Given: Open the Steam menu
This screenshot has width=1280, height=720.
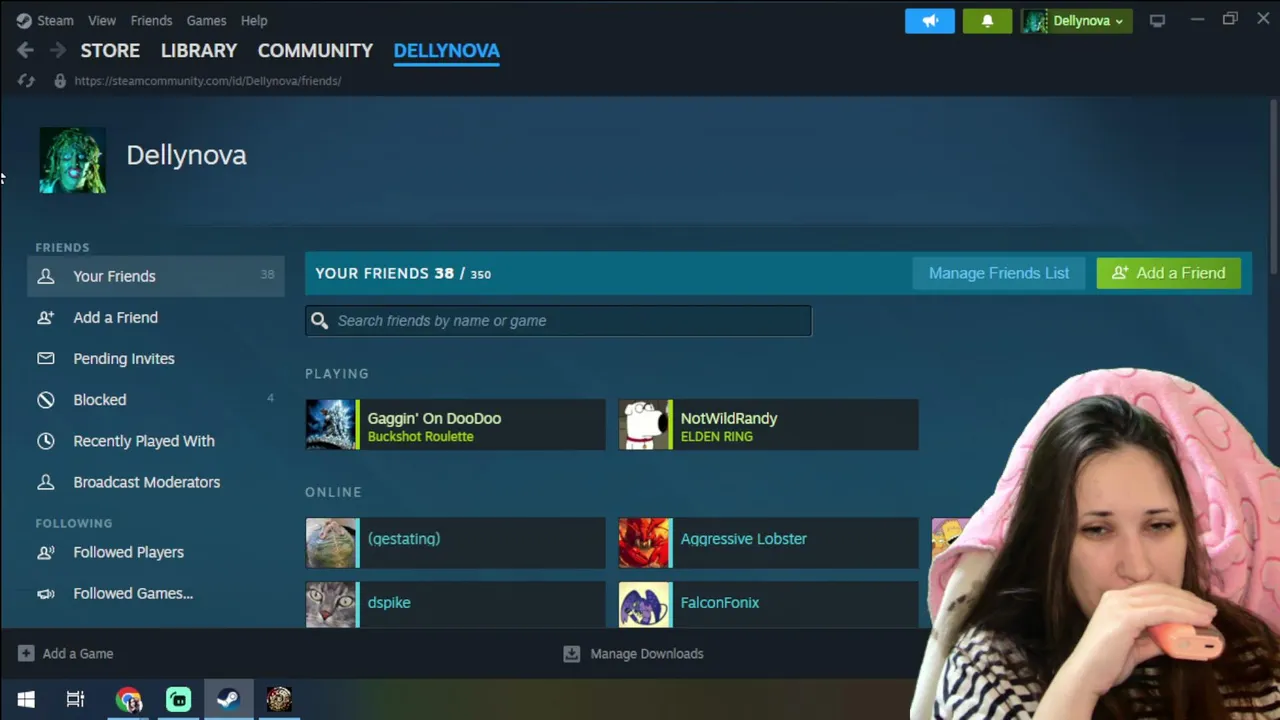Looking at the screenshot, I should pyautogui.click(x=55, y=20).
